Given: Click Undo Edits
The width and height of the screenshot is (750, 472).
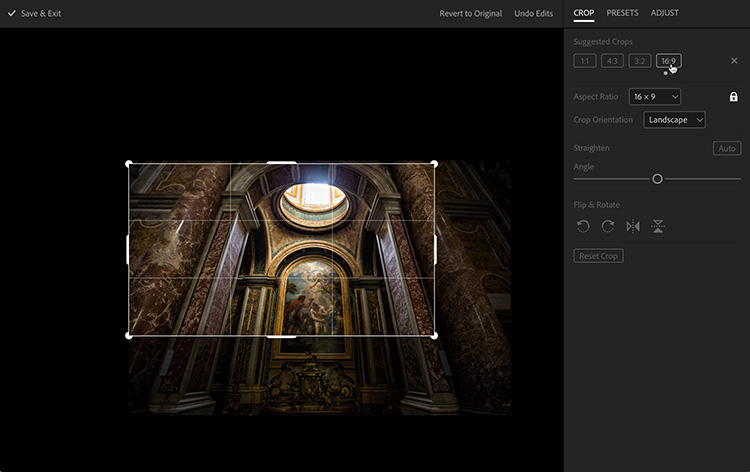Looking at the screenshot, I should tap(533, 13).
